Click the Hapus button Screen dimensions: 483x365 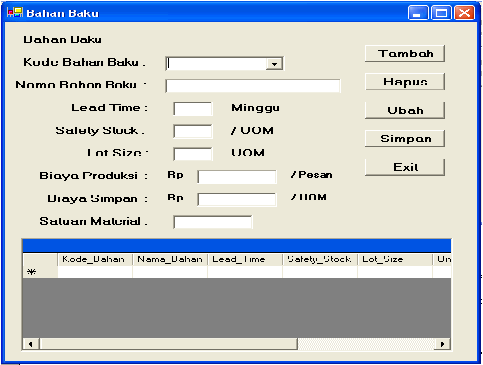pos(405,82)
